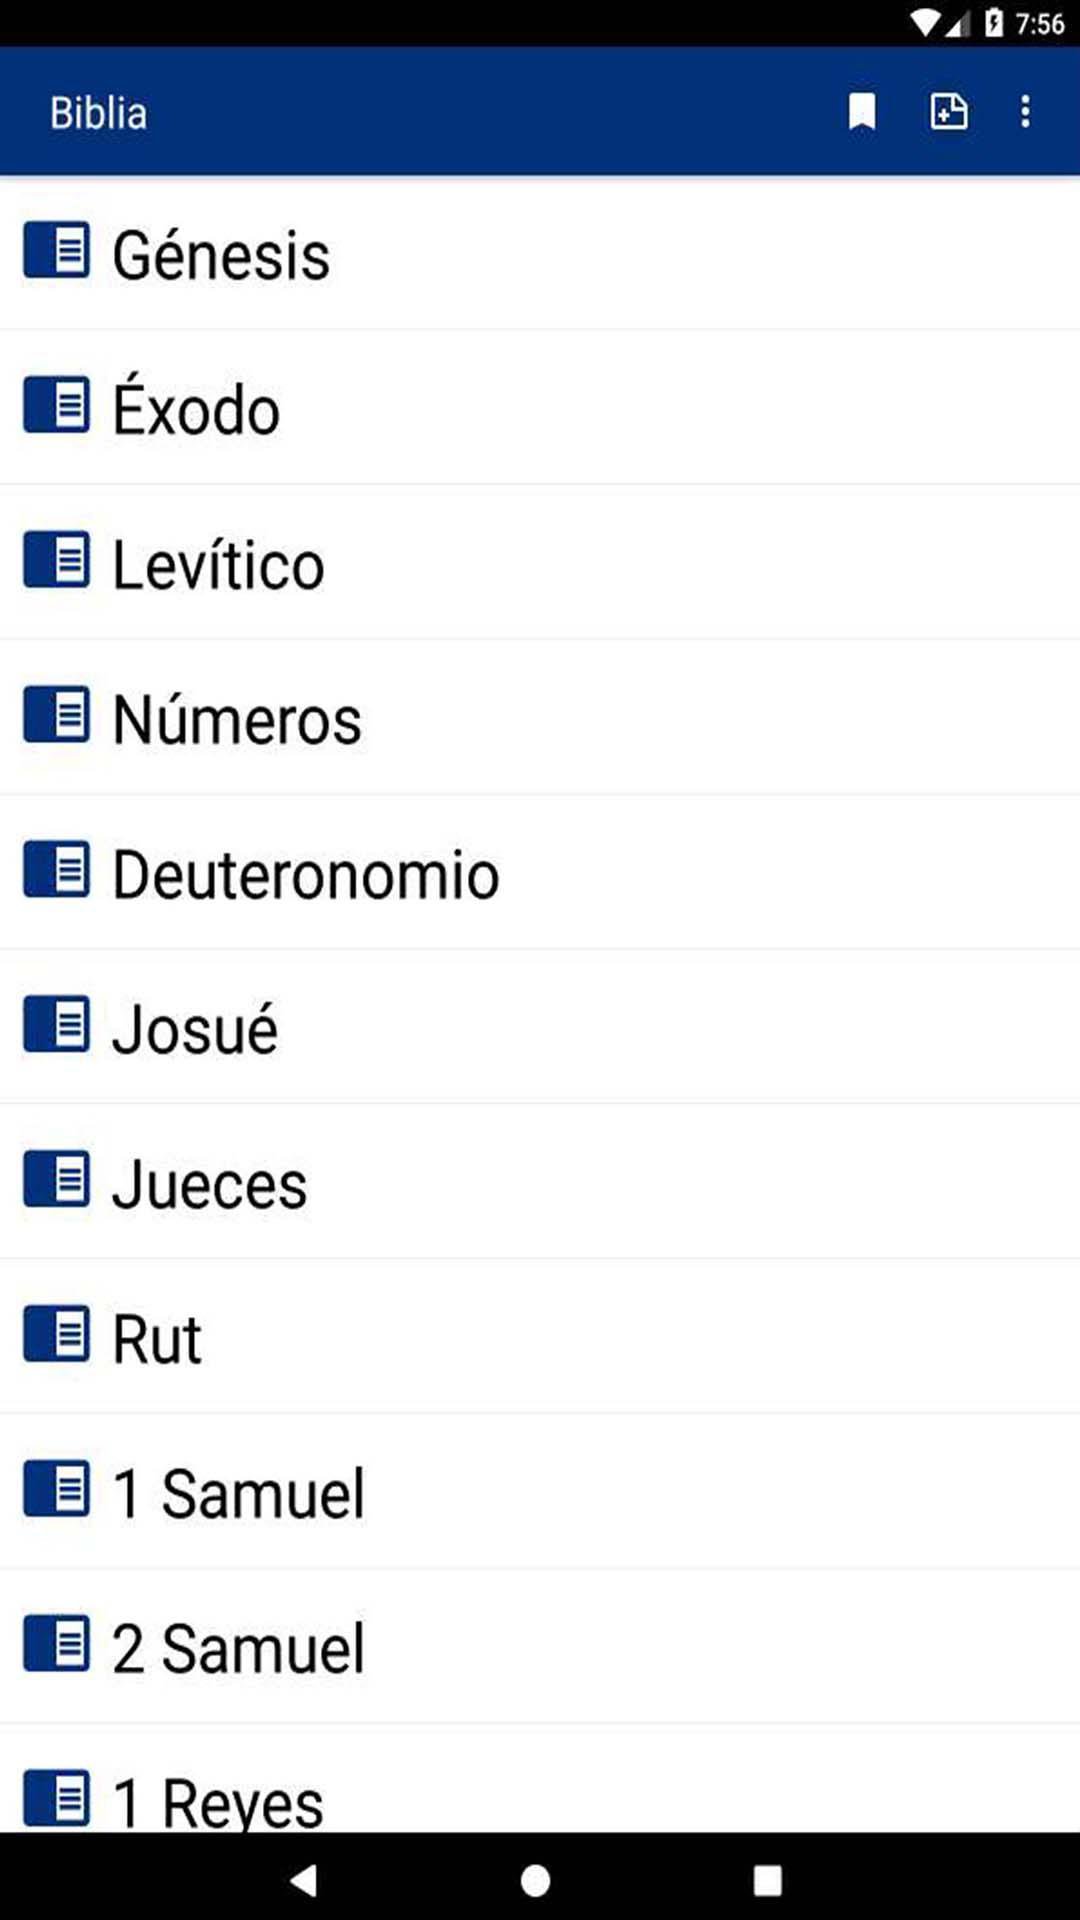Tap the Biblia app title
Viewport: 1080px width, 1920px height.
[99, 113]
